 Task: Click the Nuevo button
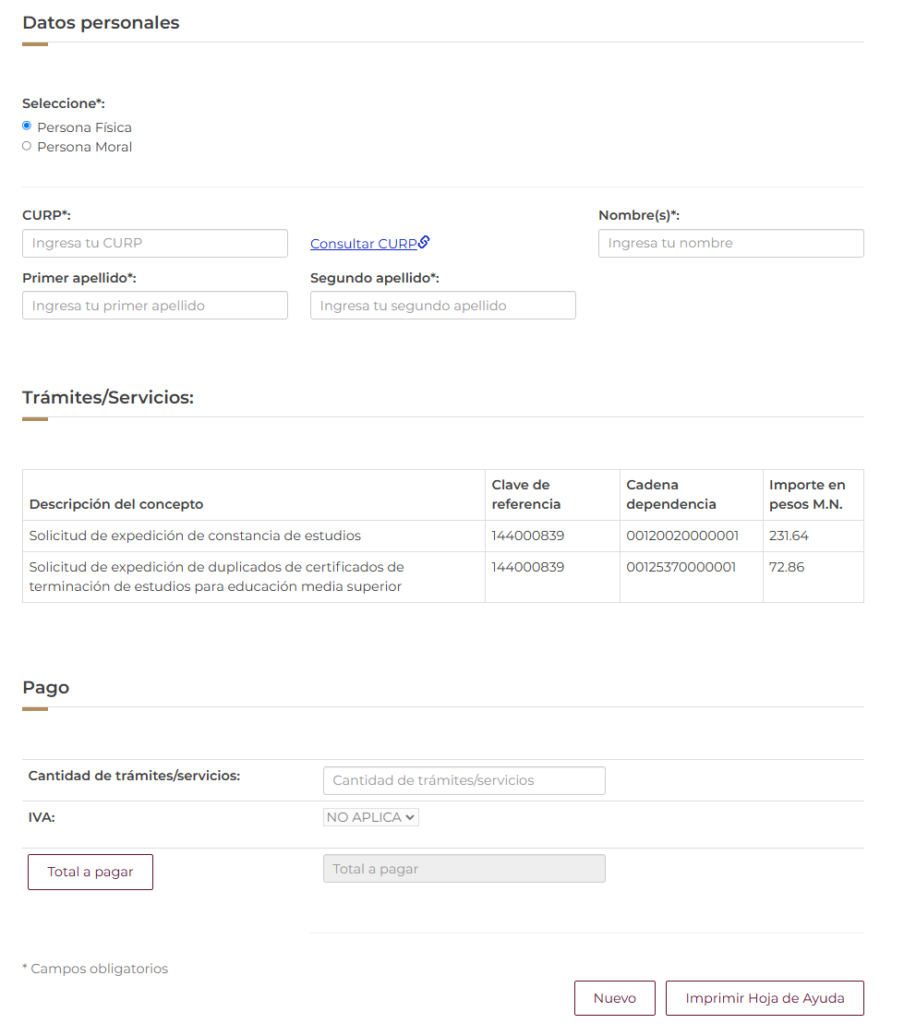[x=614, y=998]
